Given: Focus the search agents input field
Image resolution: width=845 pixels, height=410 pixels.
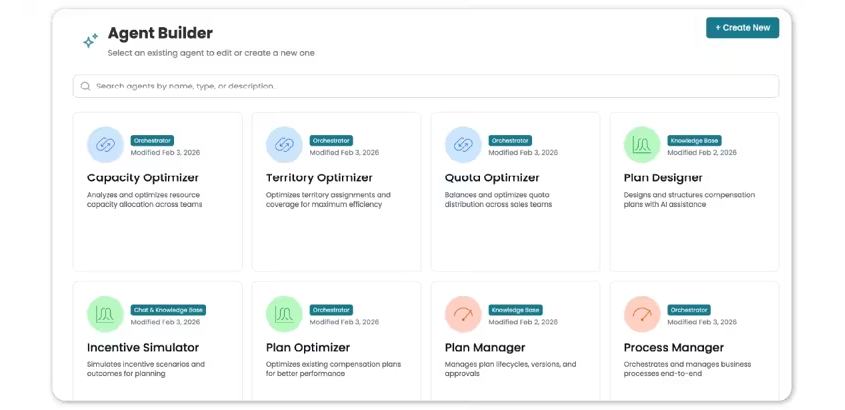Looking at the screenshot, I should point(426,86).
